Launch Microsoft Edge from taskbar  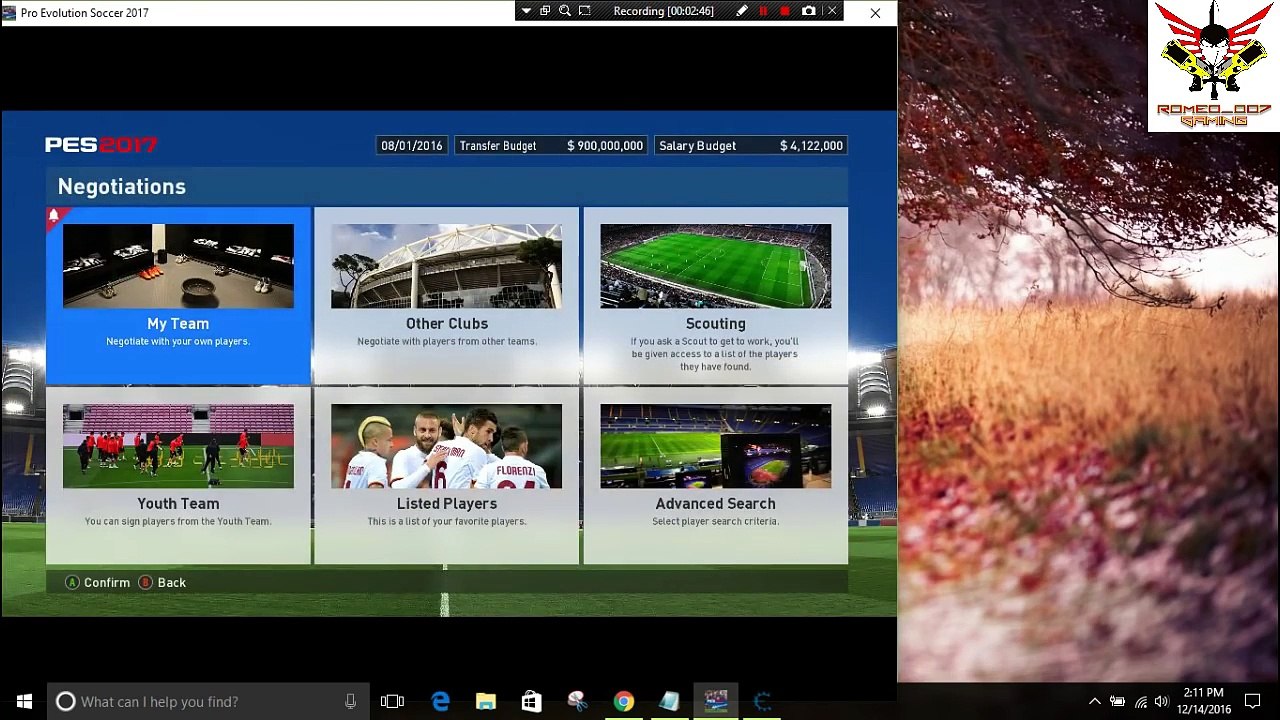(x=440, y=702)
